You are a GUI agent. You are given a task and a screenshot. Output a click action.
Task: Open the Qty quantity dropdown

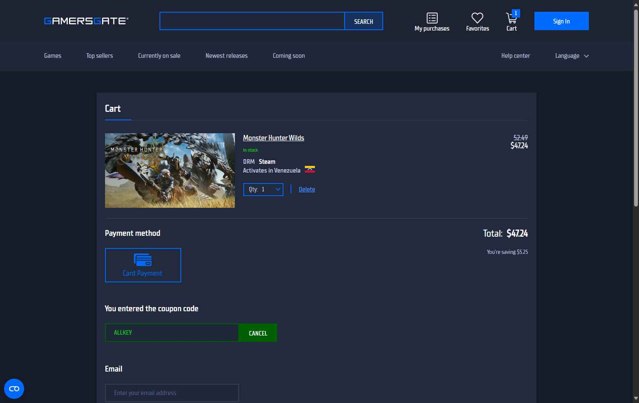point(263,189)
